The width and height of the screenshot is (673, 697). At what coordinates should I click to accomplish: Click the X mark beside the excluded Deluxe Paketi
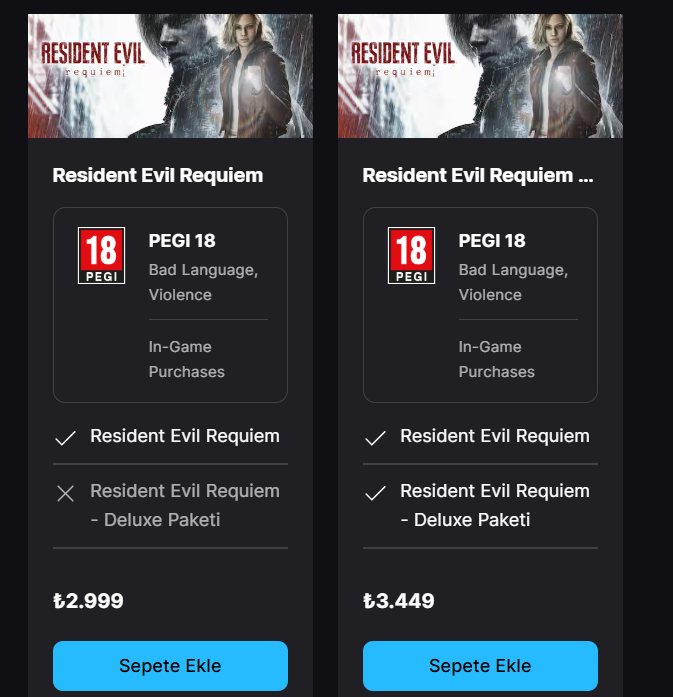coord(66,493)
